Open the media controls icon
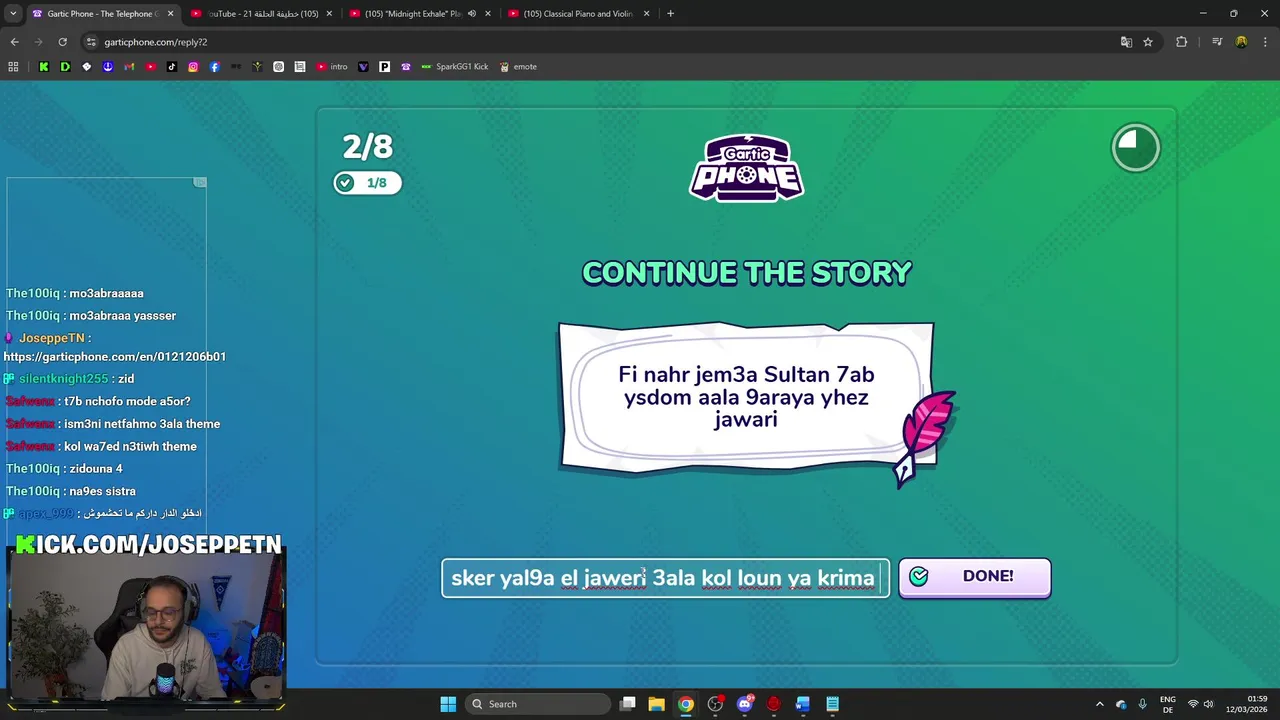 coord(1217,42)
